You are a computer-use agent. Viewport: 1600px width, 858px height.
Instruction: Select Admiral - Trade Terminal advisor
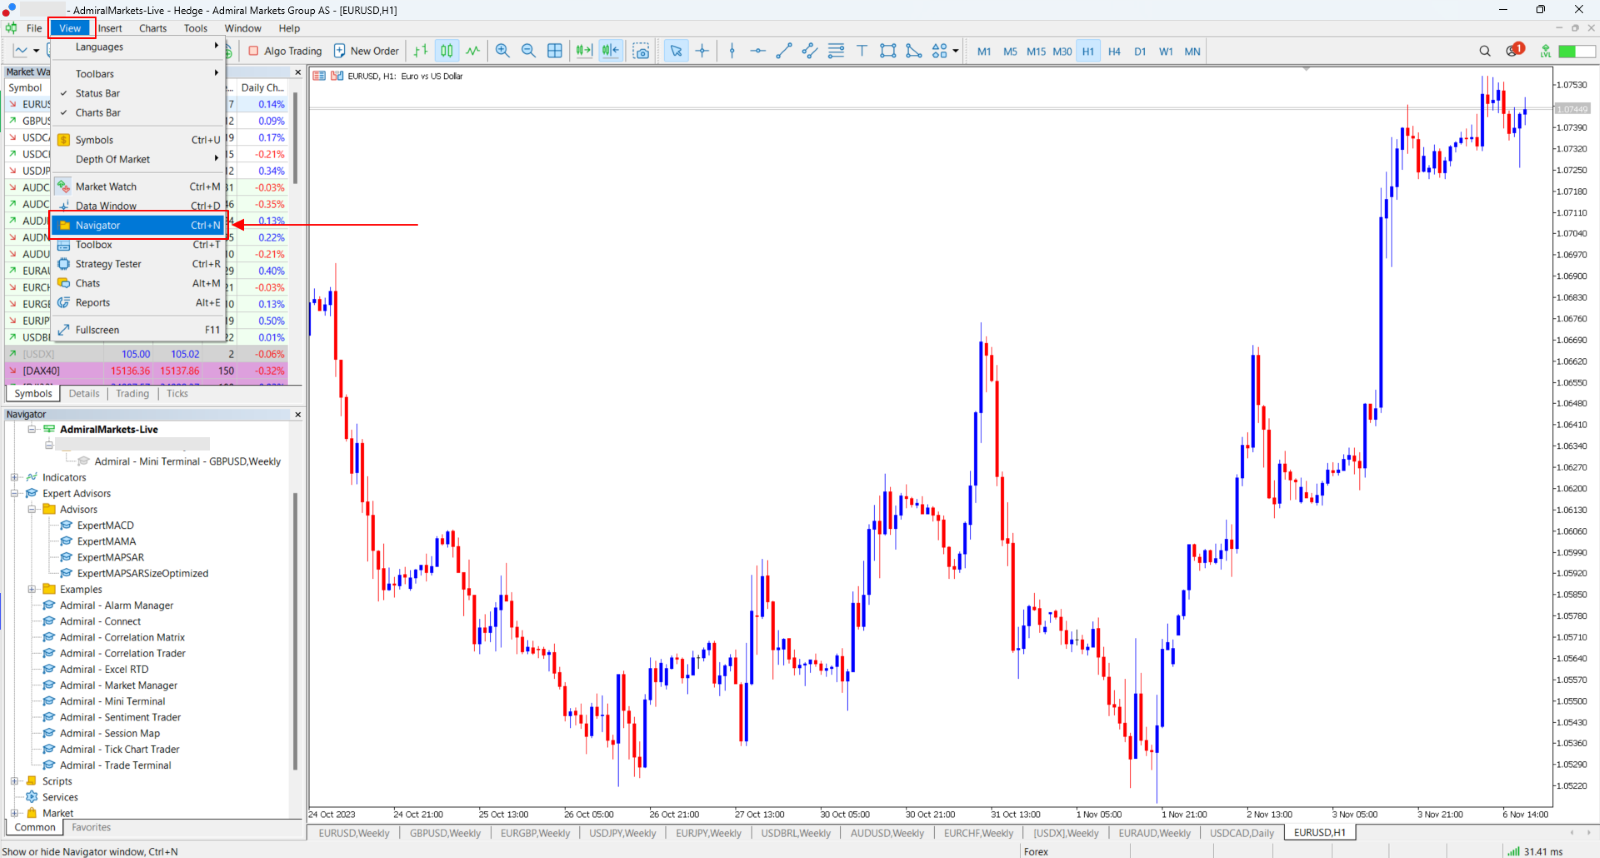click(115, 765)
